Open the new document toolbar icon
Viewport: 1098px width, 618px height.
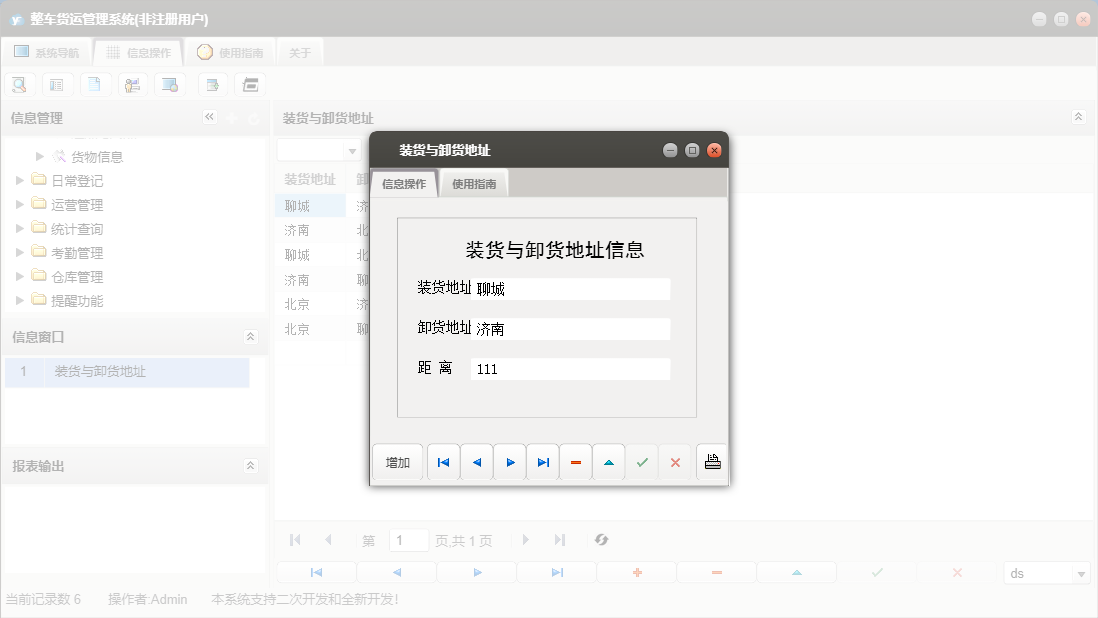[x=95, y=84]
